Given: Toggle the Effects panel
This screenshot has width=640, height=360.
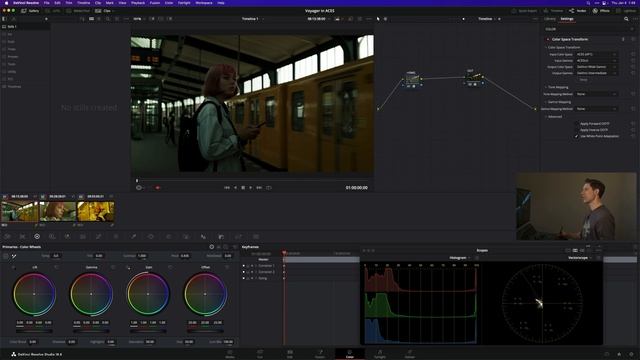Looking at the screenshot, I should click(601, 11).
